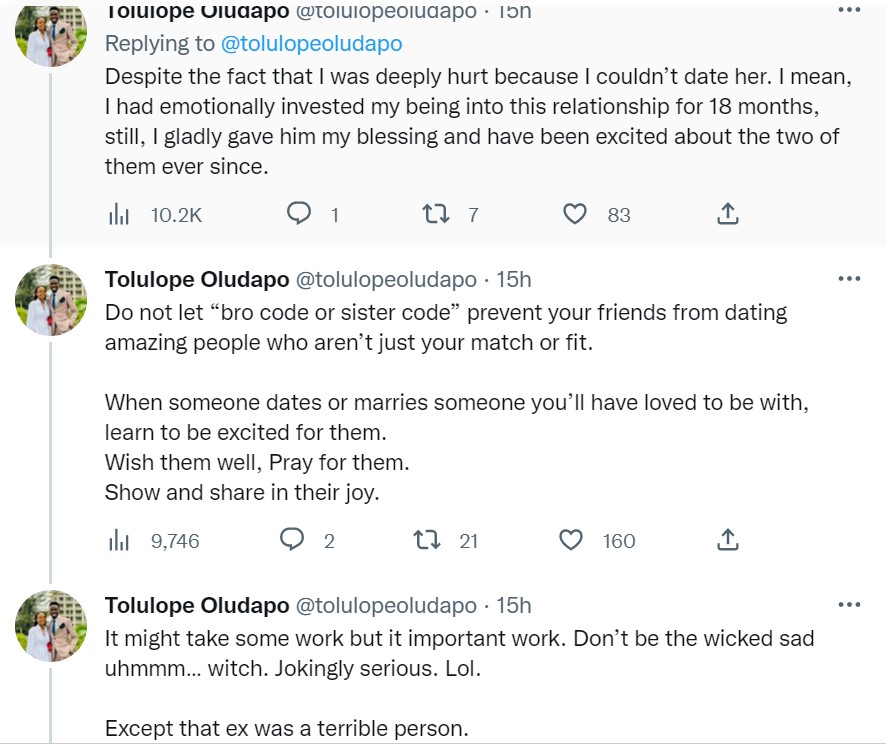Like the tweet with 83 likes
886x744 pixels.
point(575,214)
